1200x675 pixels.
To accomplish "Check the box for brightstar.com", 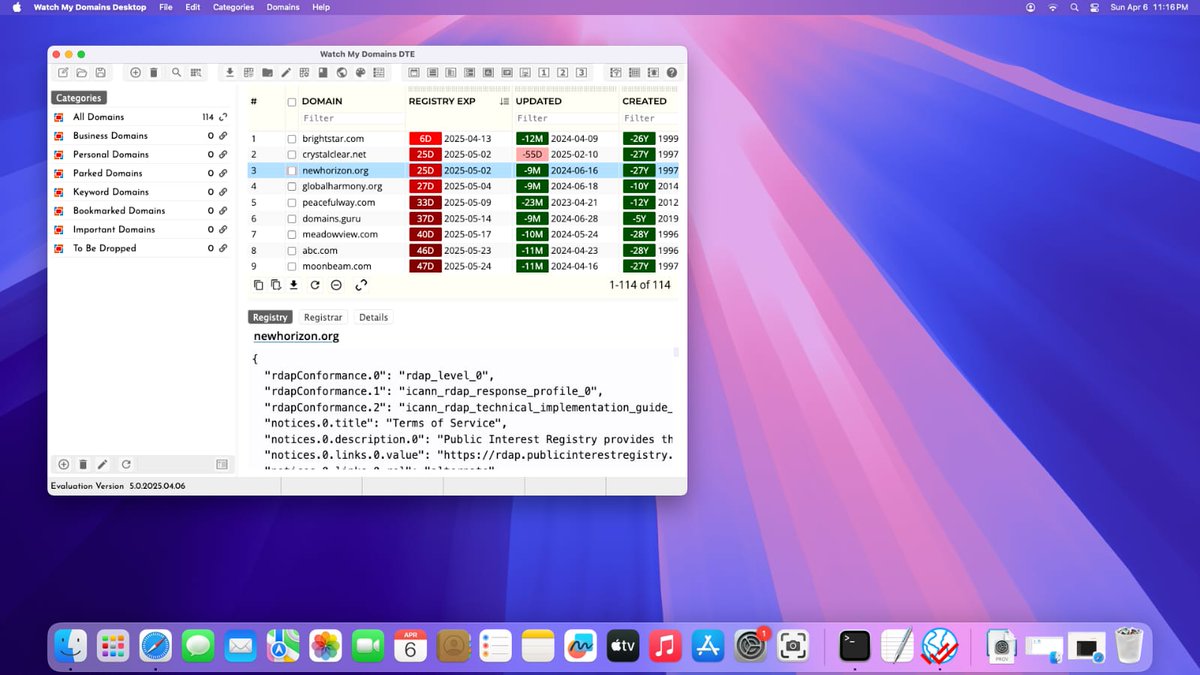I will [x=292, y=139].
